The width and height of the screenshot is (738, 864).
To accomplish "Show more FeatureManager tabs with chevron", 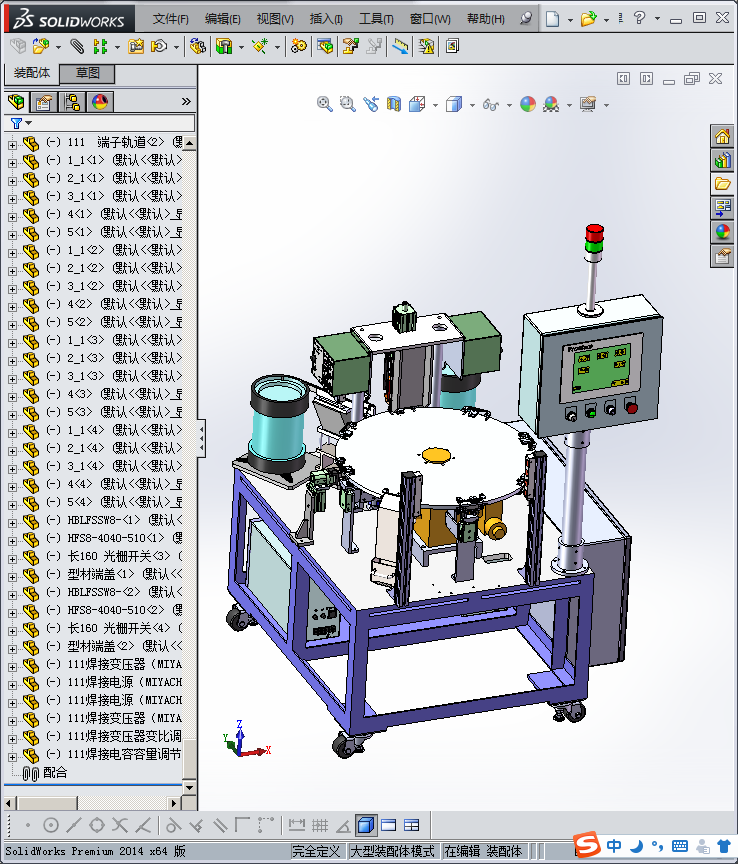I will [186, 101].
